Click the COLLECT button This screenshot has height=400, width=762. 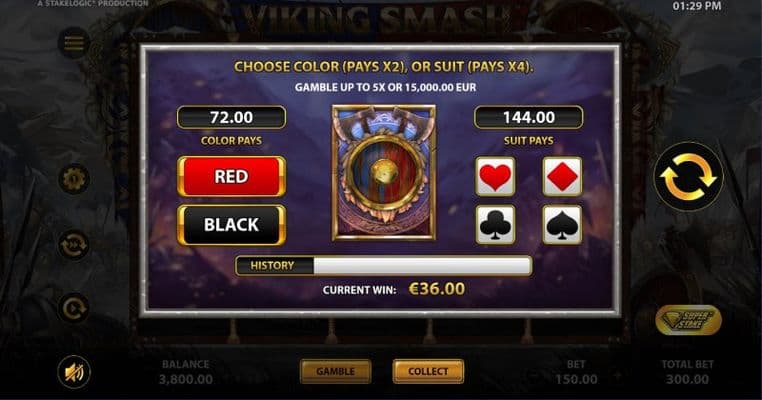(x=428, y=371)
